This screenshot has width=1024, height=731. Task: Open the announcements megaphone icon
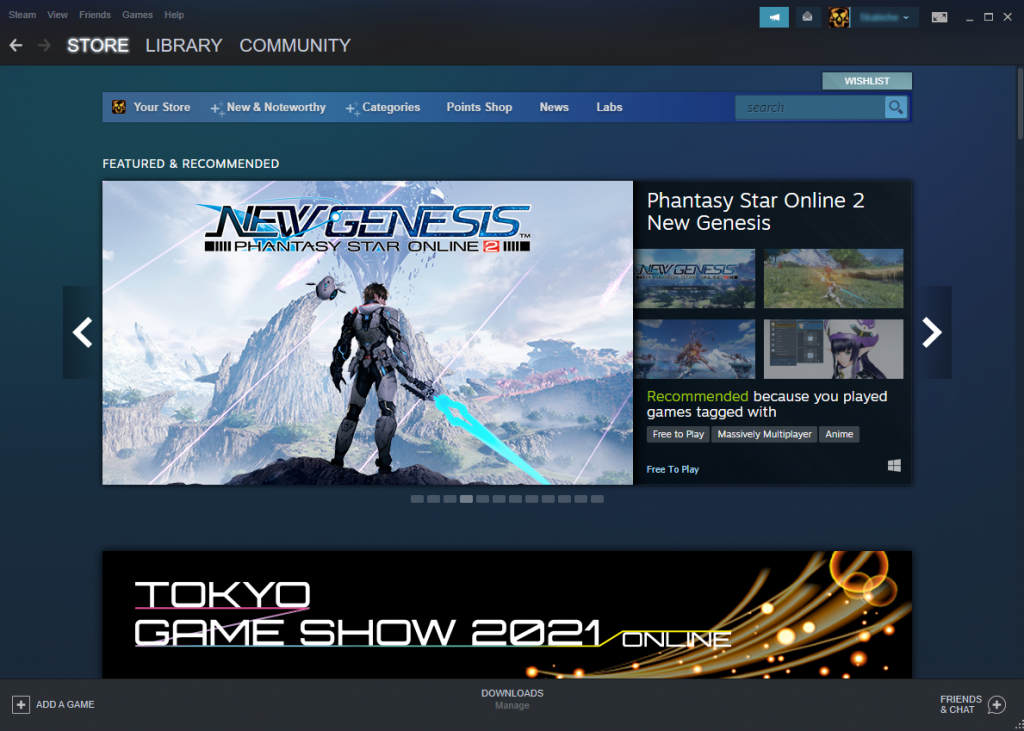(774, 17)
